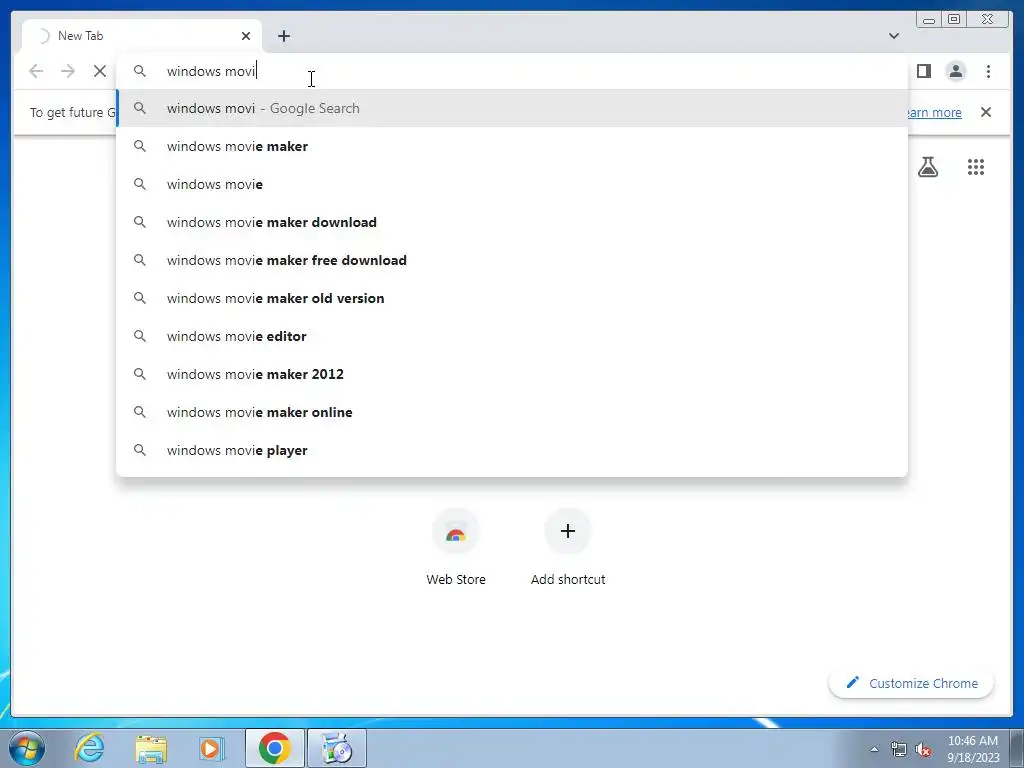Click the Add shortcut plus tile
Screen dimensions: 1024x768
tap(568, 547)
